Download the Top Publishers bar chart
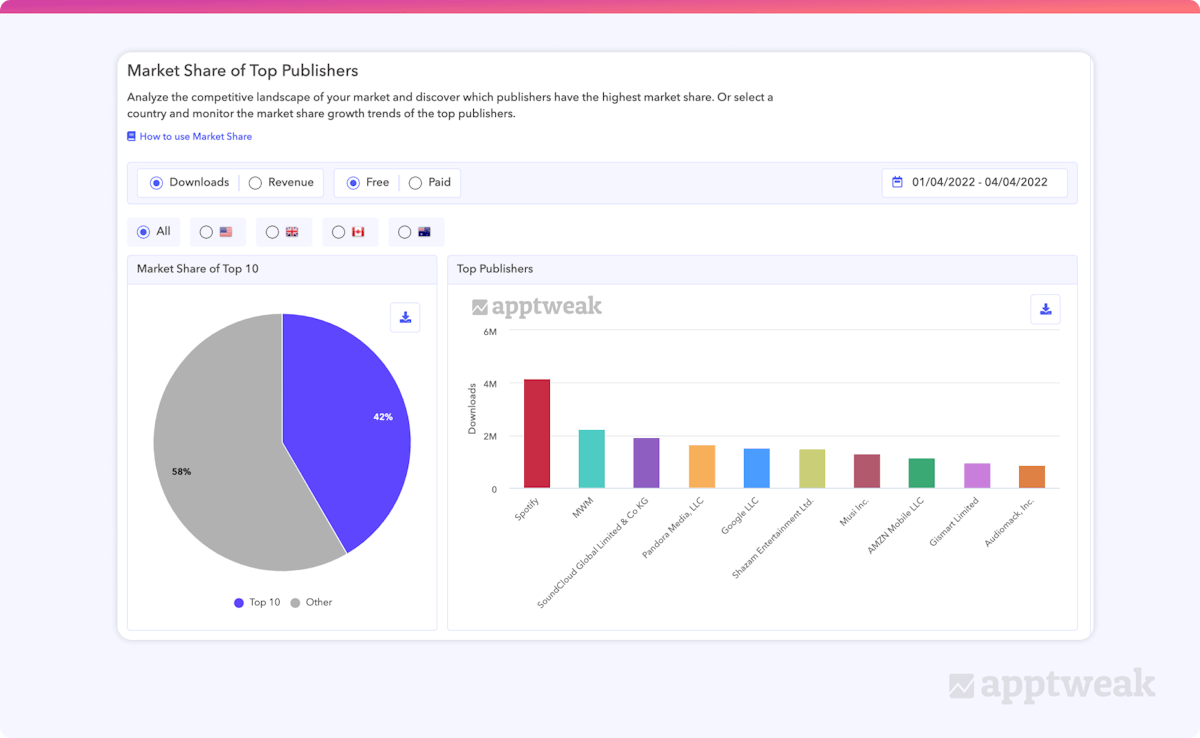The height and width of the screenshot is (738, 1200). pyautogui.click(x=1046, y=309)
